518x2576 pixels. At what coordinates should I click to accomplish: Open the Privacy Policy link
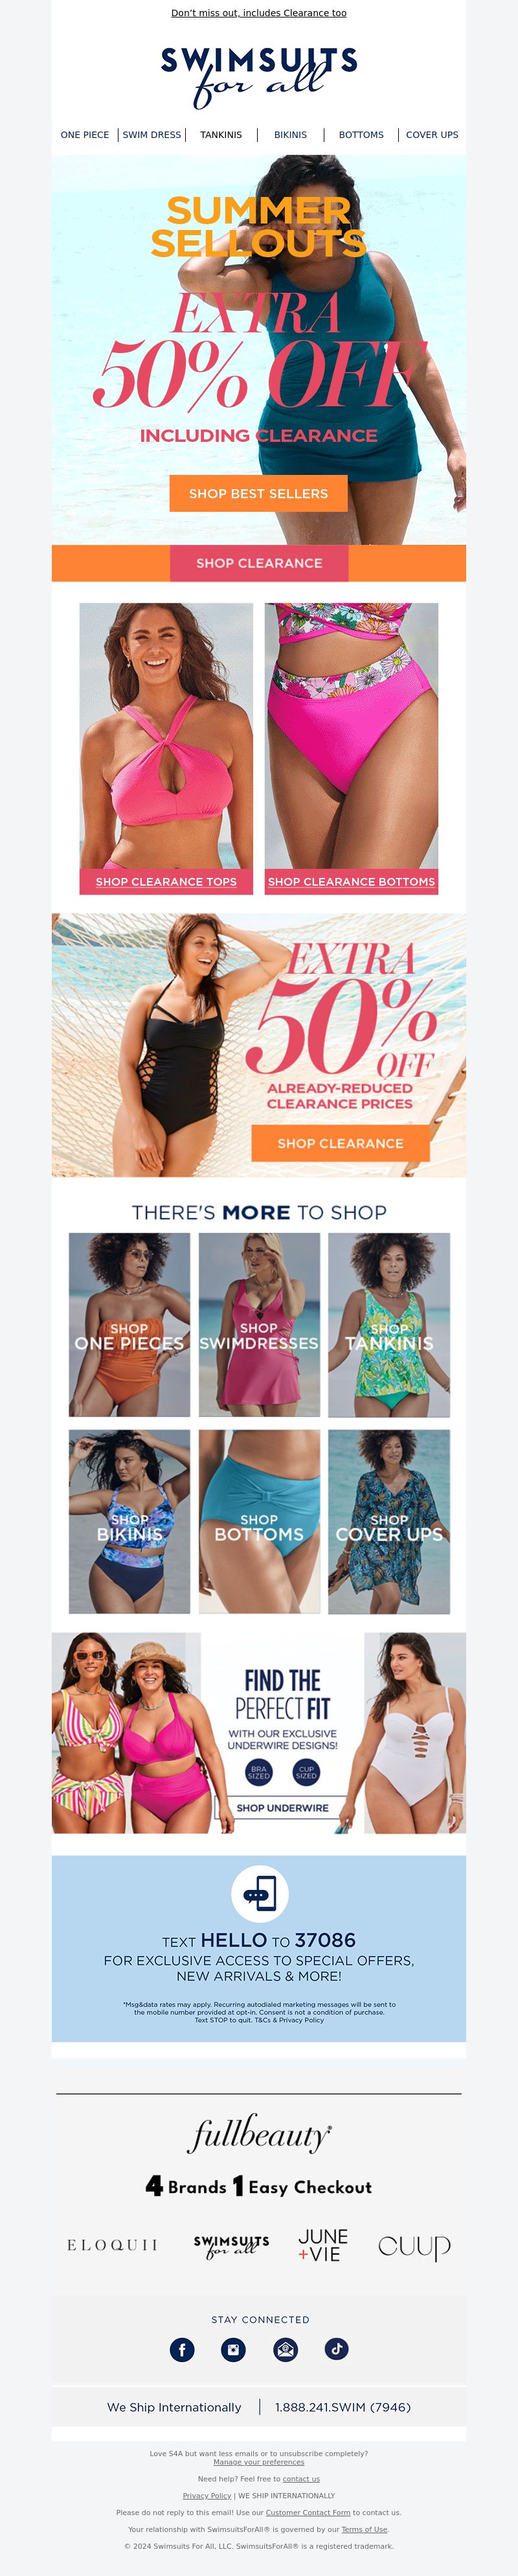coord(207,2495)
